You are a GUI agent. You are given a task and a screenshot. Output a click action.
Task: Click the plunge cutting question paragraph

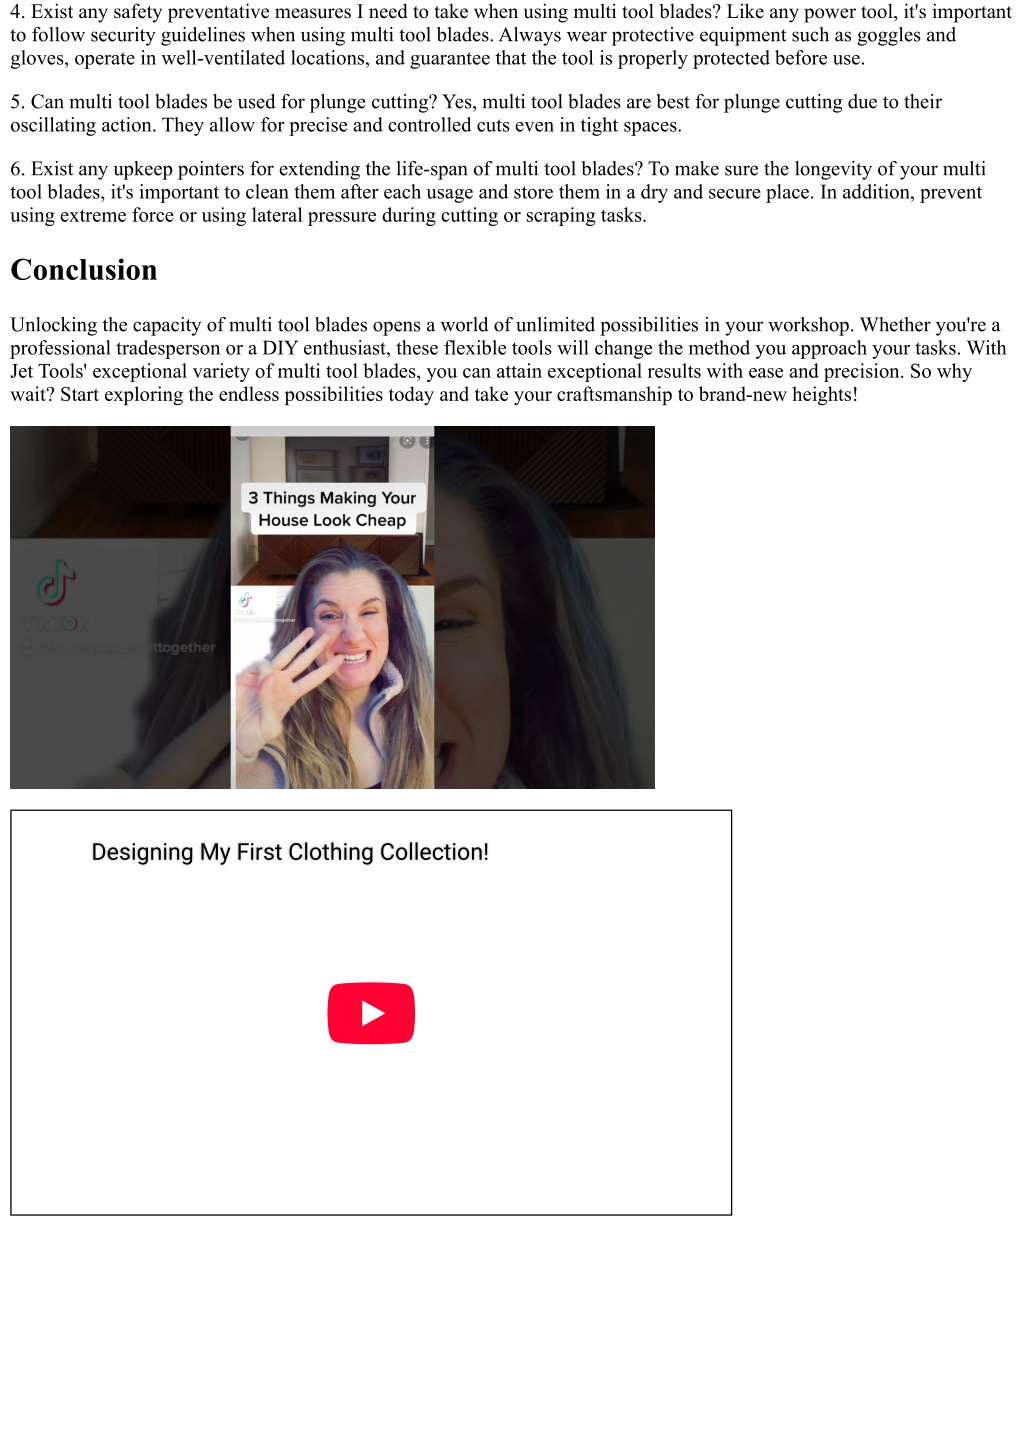(476, 114)
